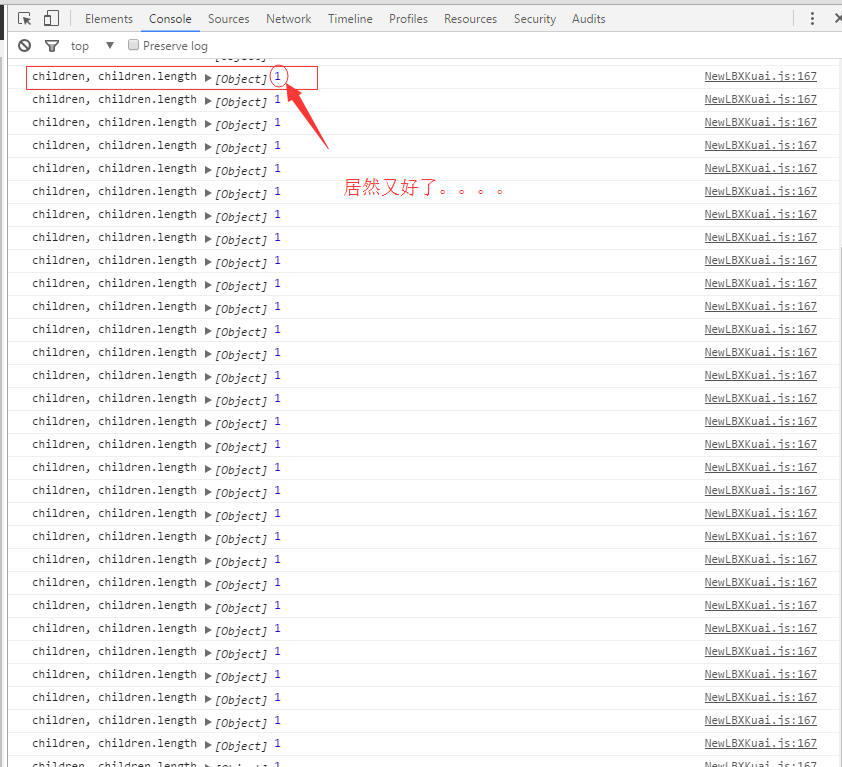The width and height of the screenshot is (842, 767).
Task: Toggle device mode toolbar icon
Action: click(x=51, y=19)
